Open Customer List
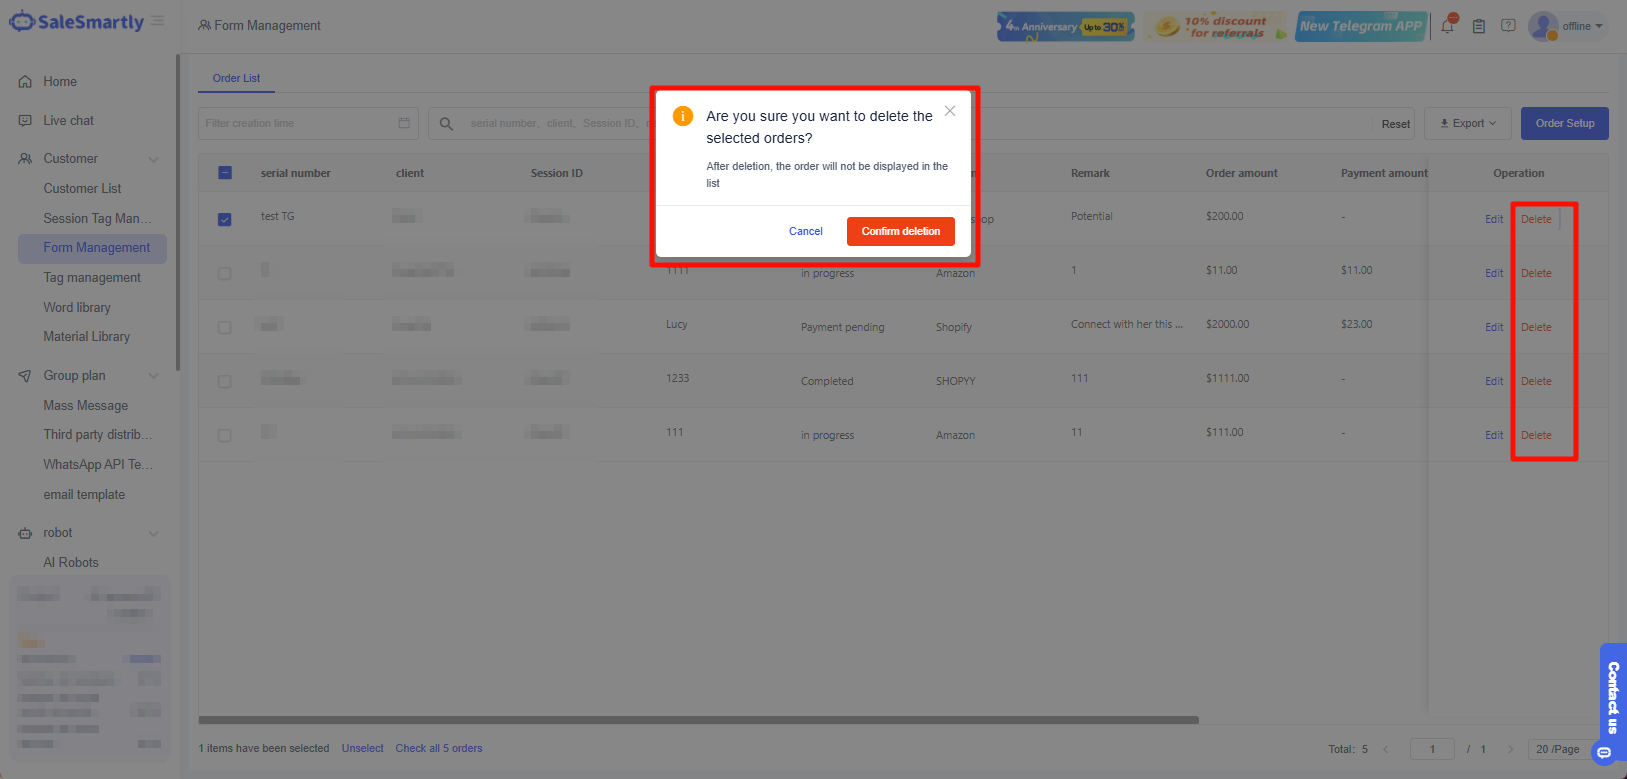This screenshot has width=1627, height=779. 82,189
